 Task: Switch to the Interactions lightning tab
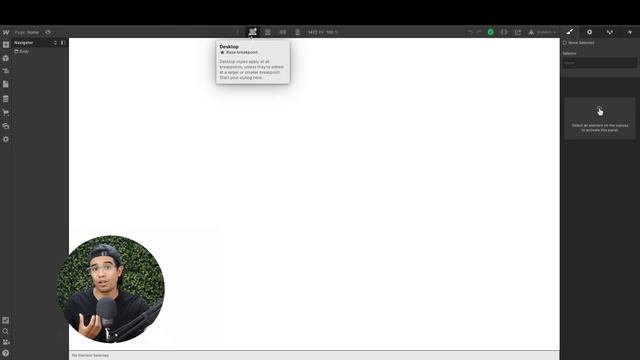coord(630,32)
